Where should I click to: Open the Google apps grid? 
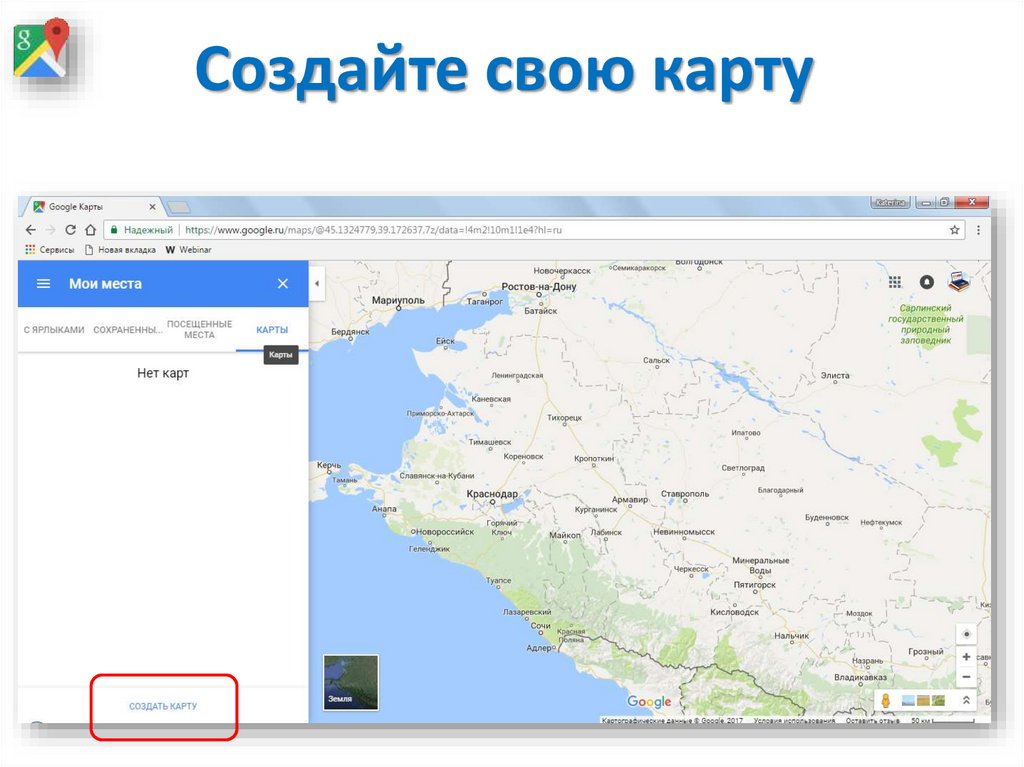[x=895, y=282]
